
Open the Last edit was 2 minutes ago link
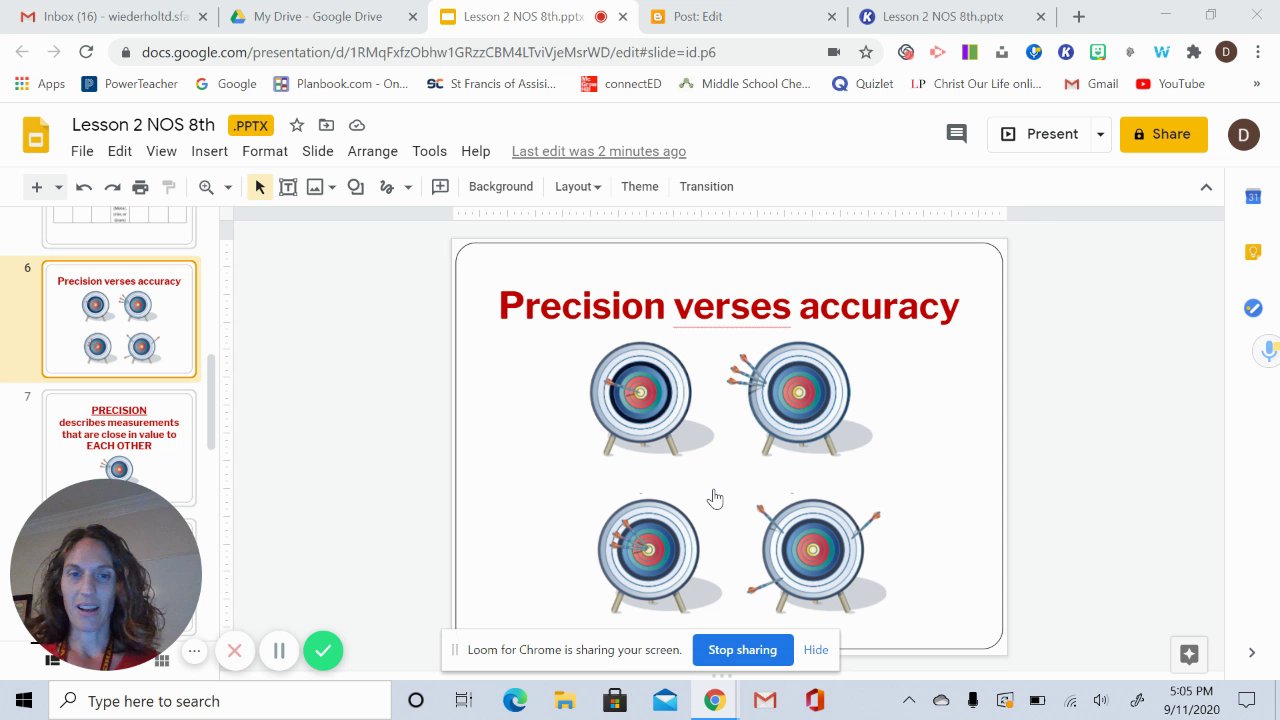click(598, 151)
